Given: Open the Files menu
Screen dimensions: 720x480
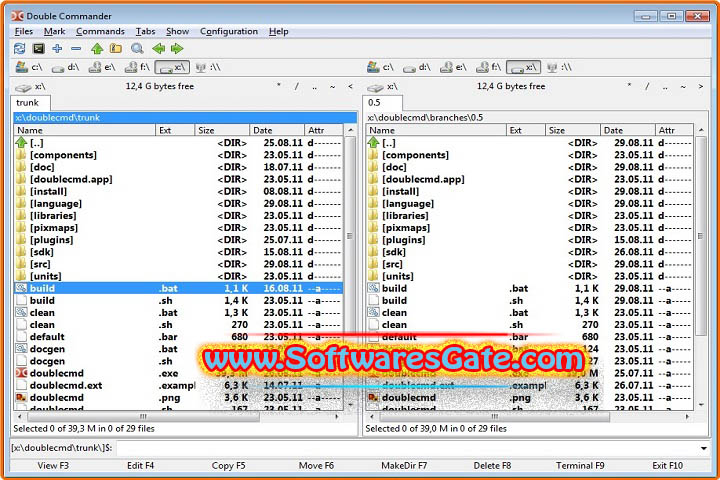Looking at the screenshot, I should pos(23,31).
